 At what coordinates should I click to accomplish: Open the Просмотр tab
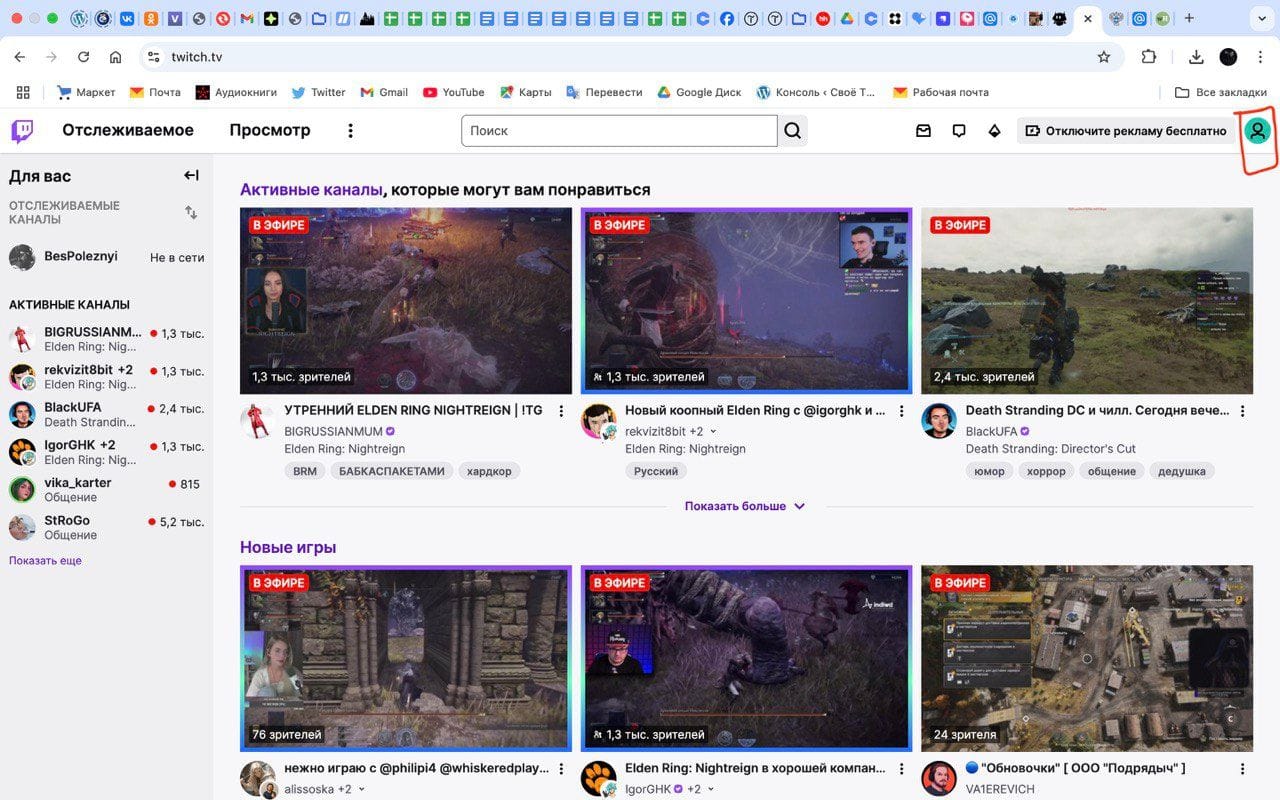click(x=269, y=131)
